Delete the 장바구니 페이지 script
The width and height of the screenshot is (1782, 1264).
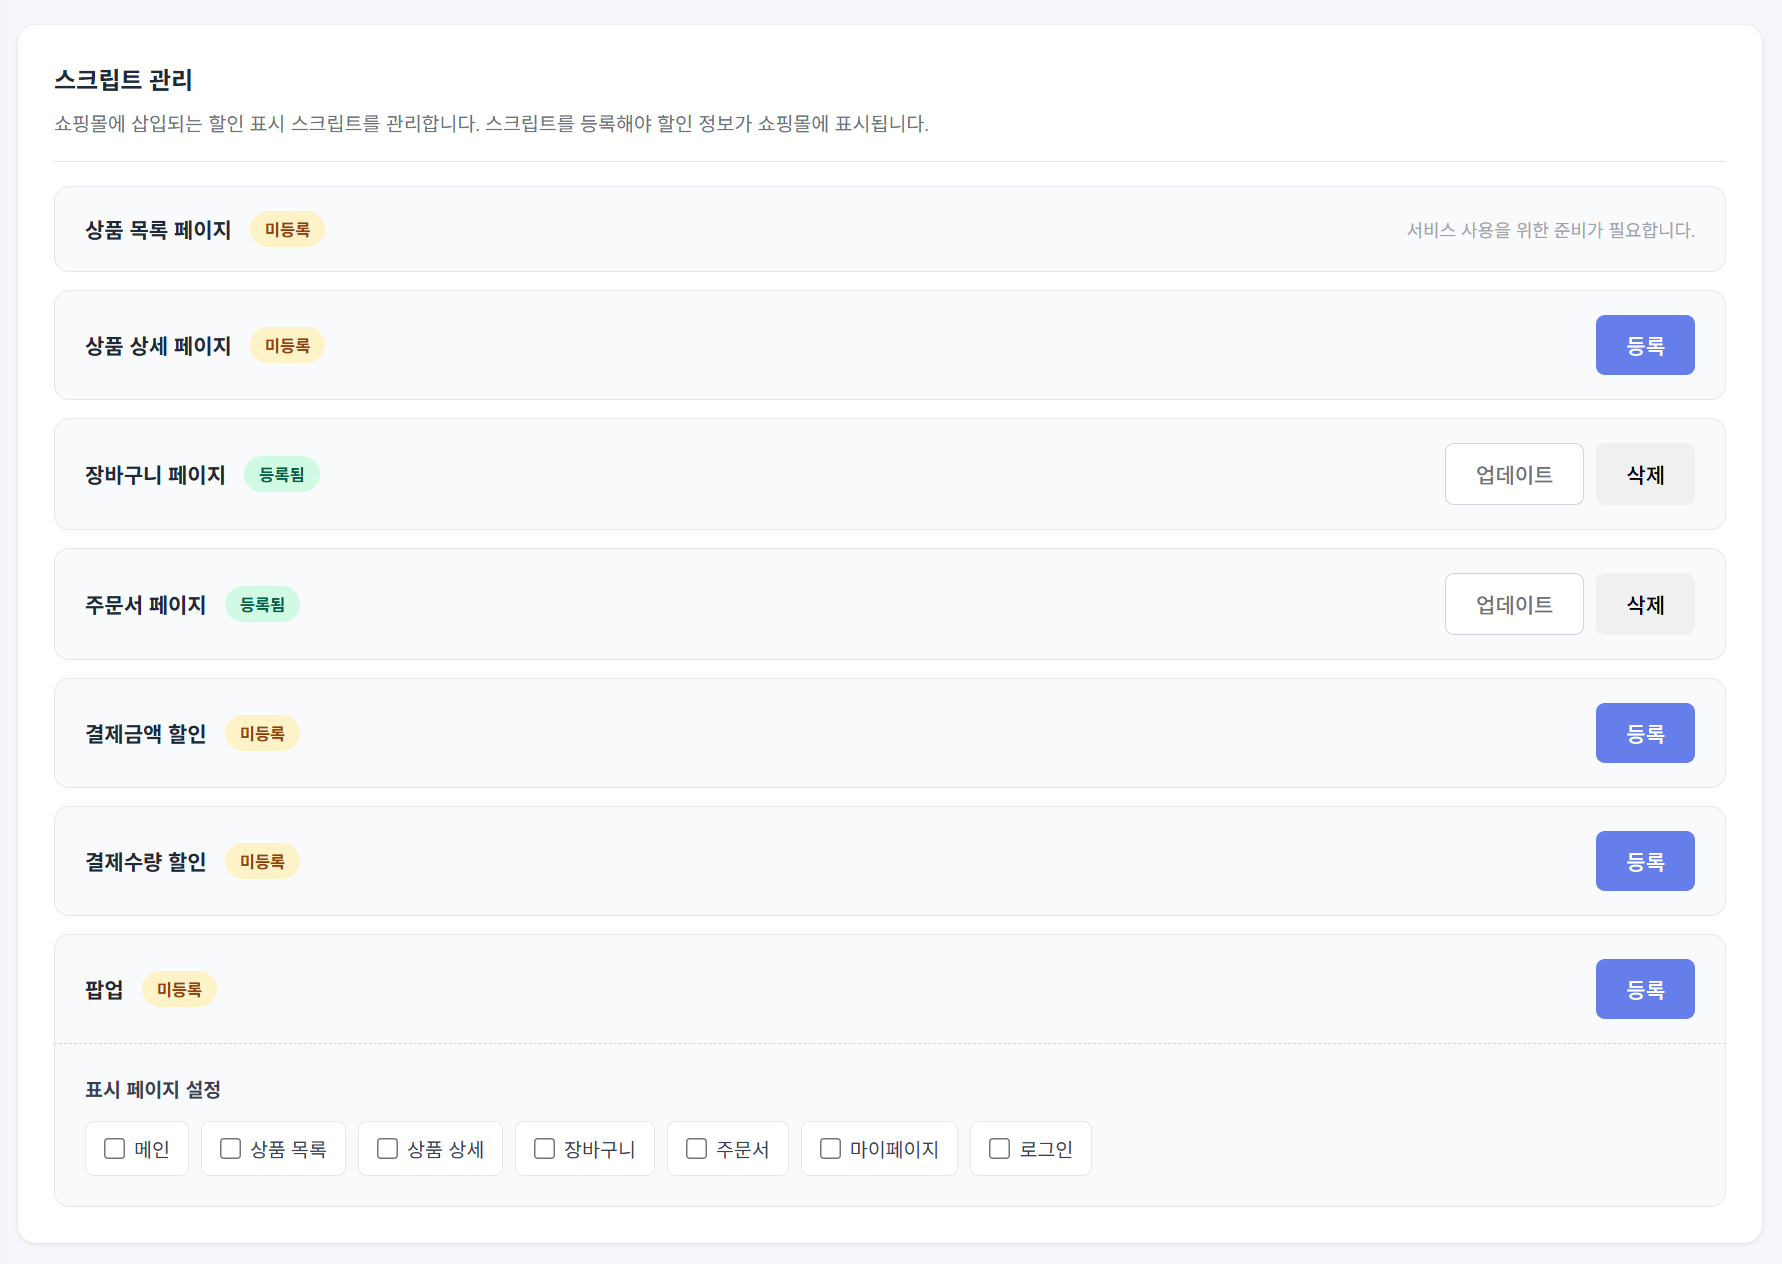1644,474
